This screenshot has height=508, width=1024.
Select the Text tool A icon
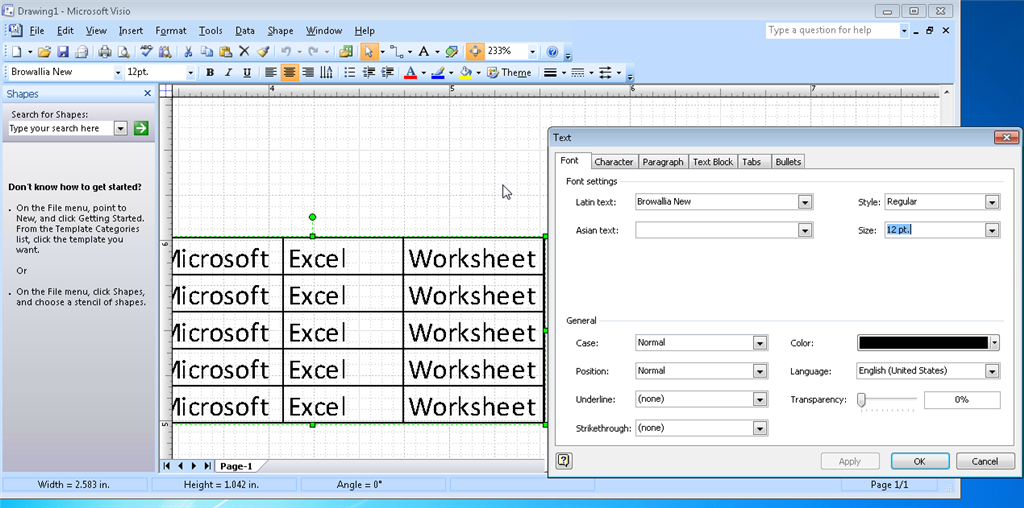(x=424, y=52)
